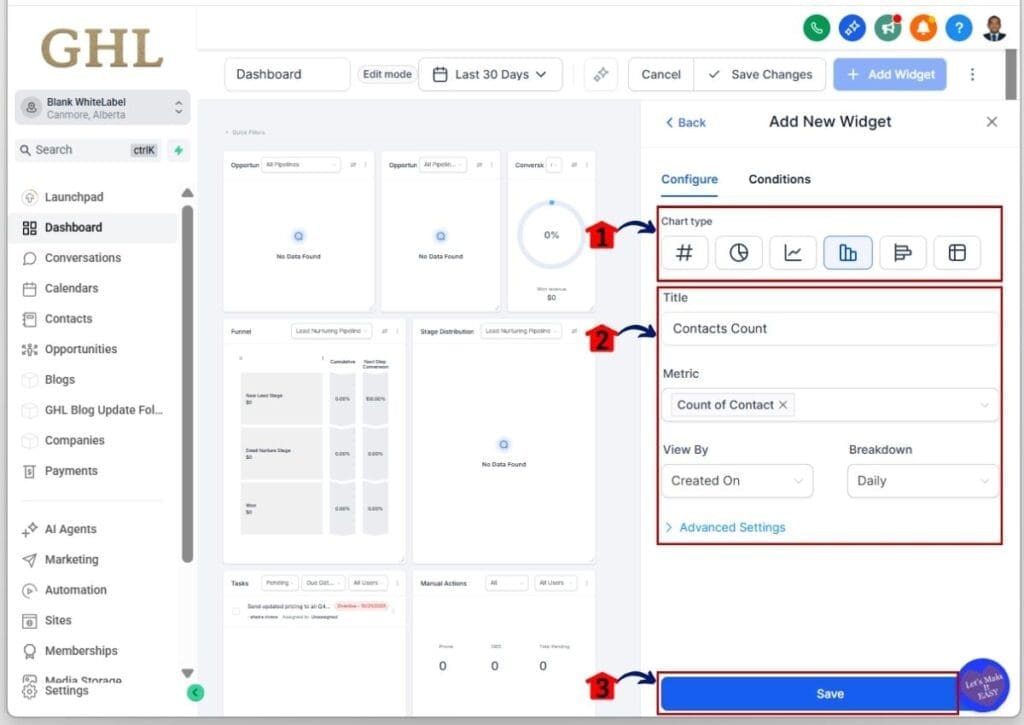Select the line chart type
This screenshot has height=725, width=1024.
(793, 253)
